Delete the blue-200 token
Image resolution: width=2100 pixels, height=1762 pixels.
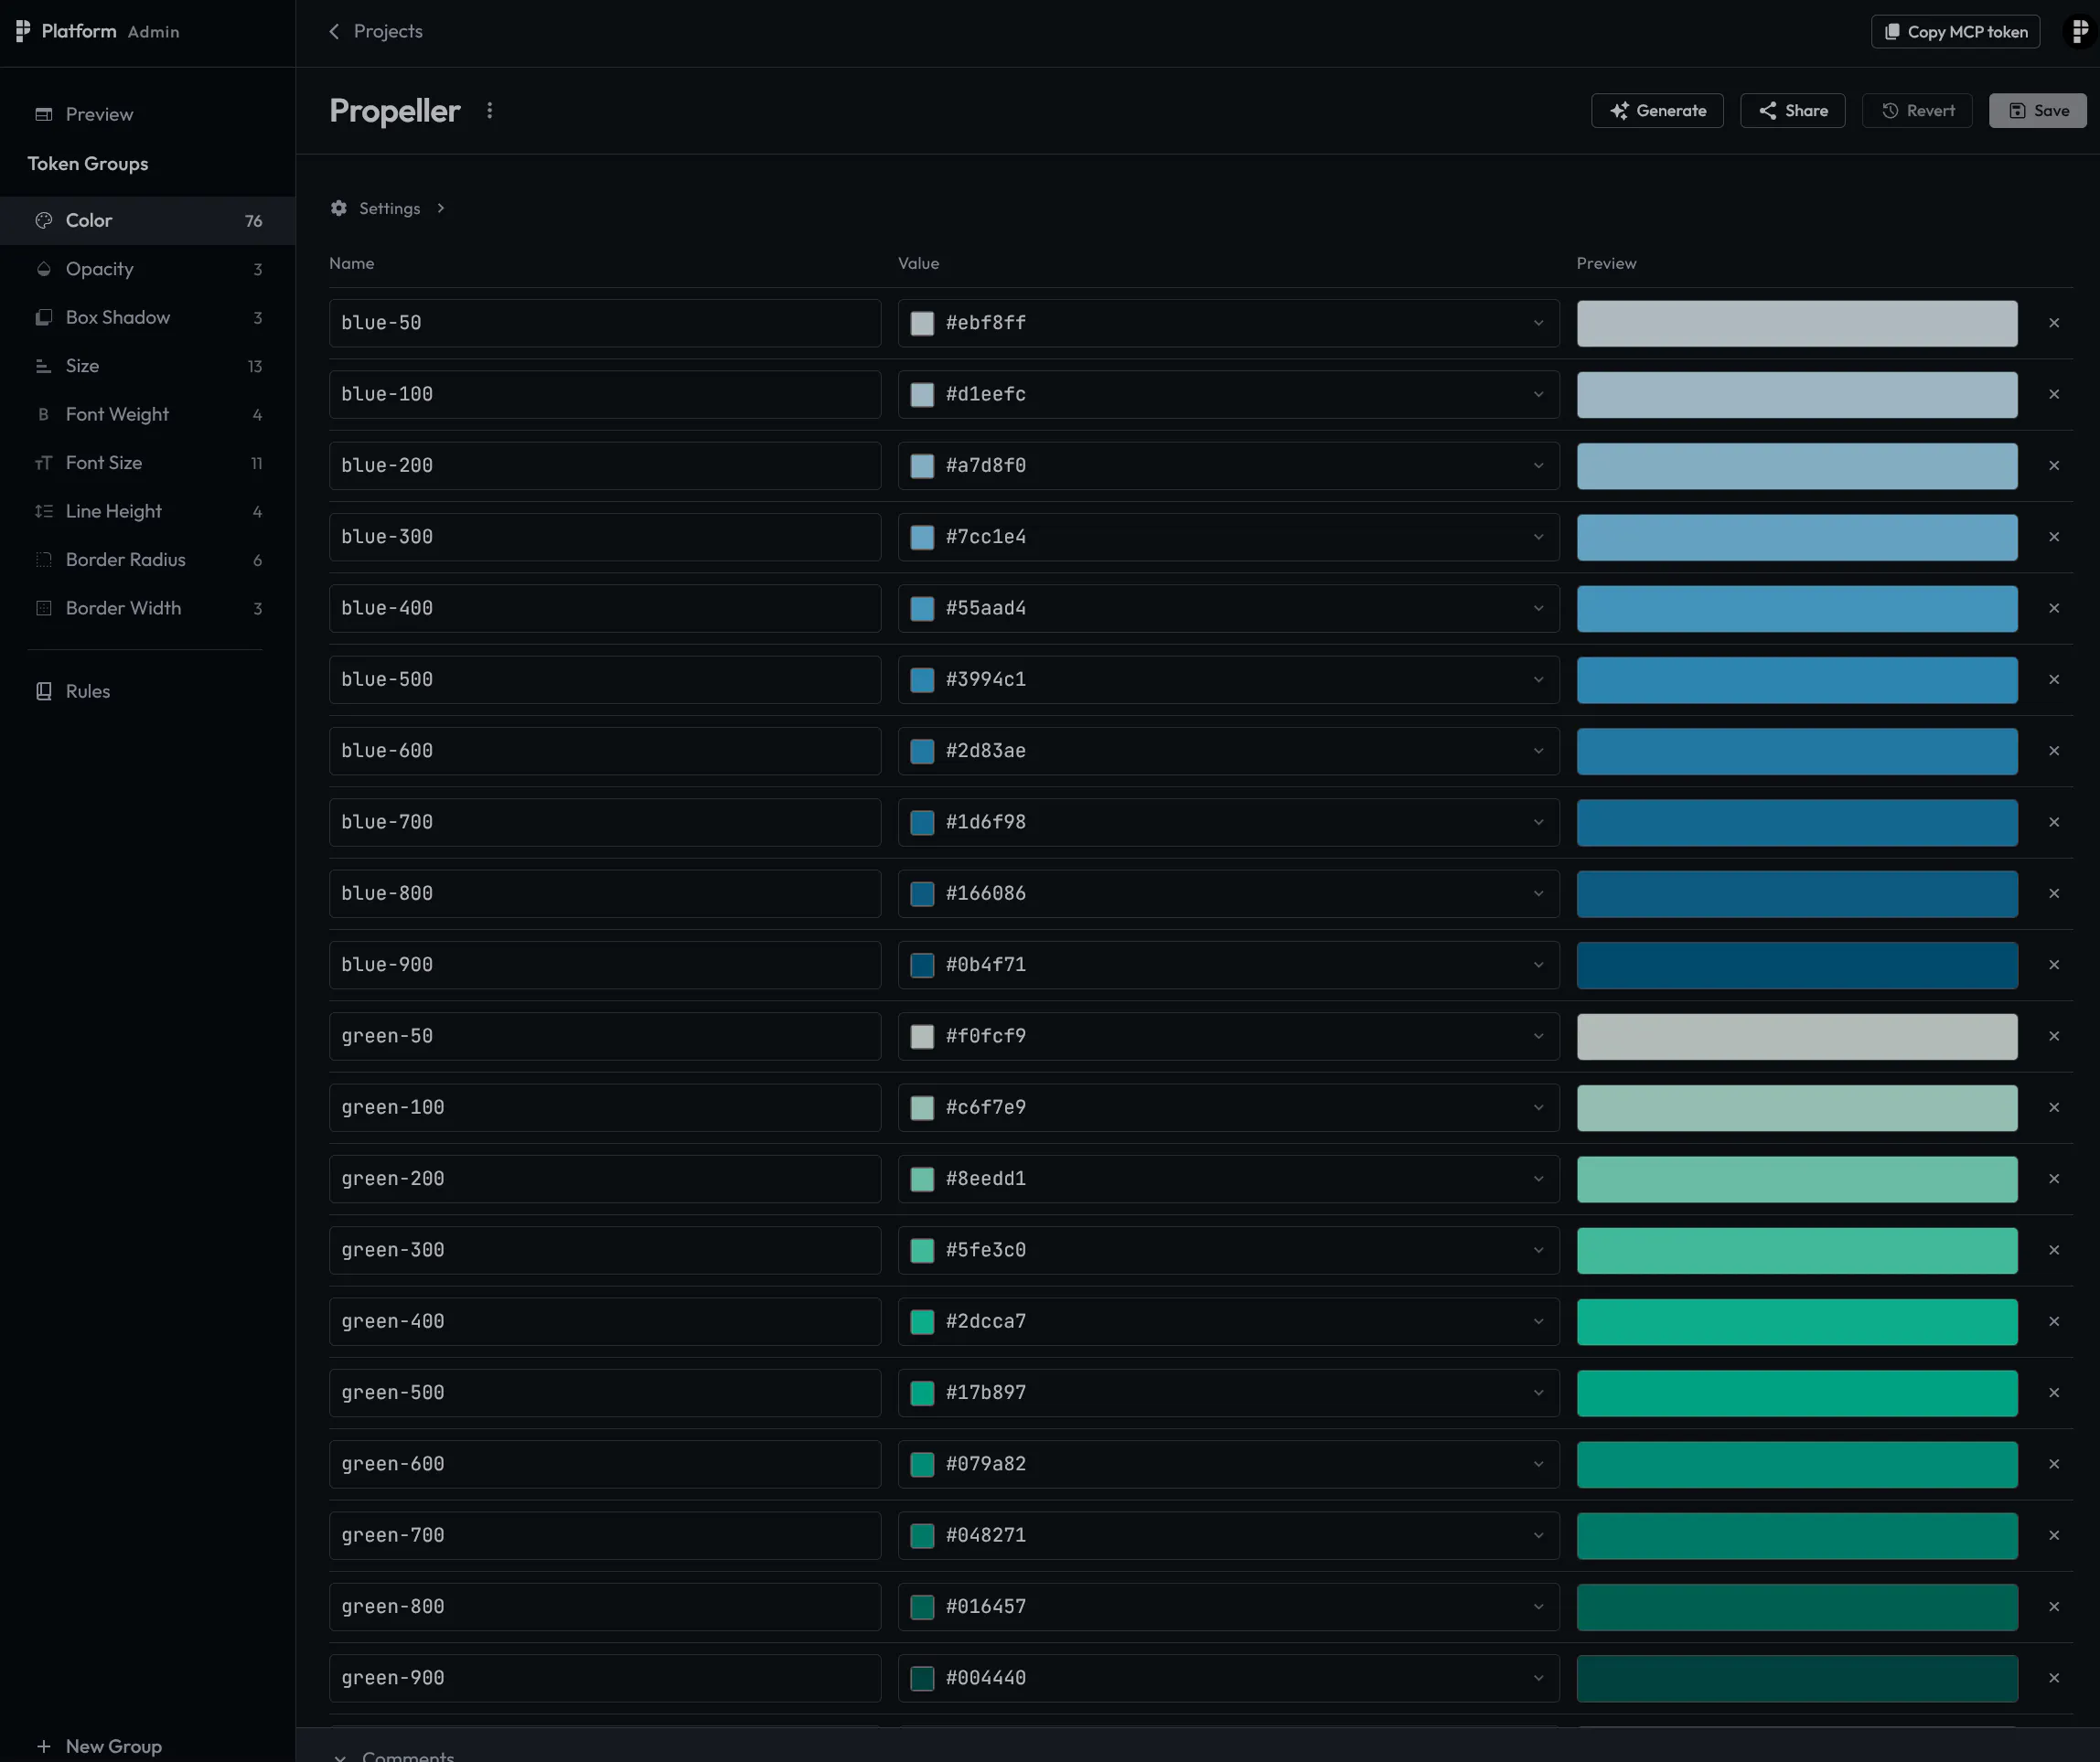coord(2054,466)
